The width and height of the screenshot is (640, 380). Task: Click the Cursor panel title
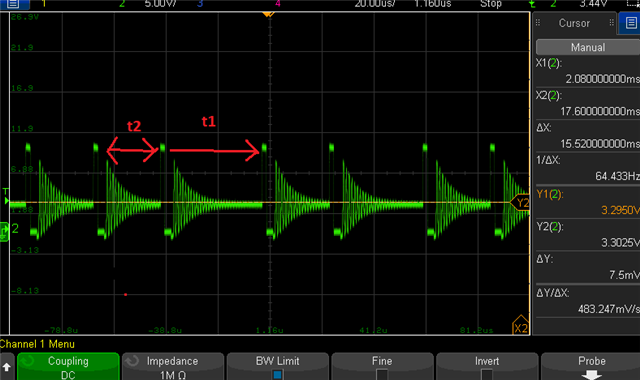pyautogui.click(x=574, y=23)
